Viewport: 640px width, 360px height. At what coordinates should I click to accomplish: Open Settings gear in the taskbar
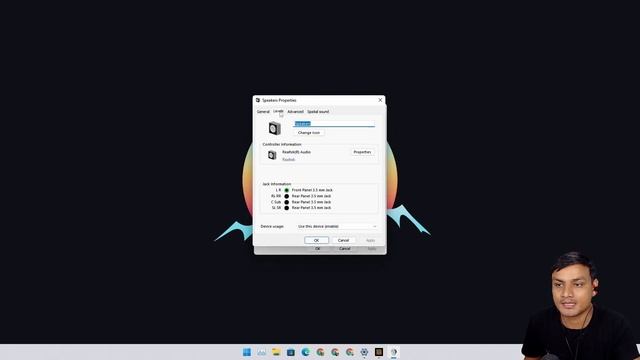coord(364,352)
